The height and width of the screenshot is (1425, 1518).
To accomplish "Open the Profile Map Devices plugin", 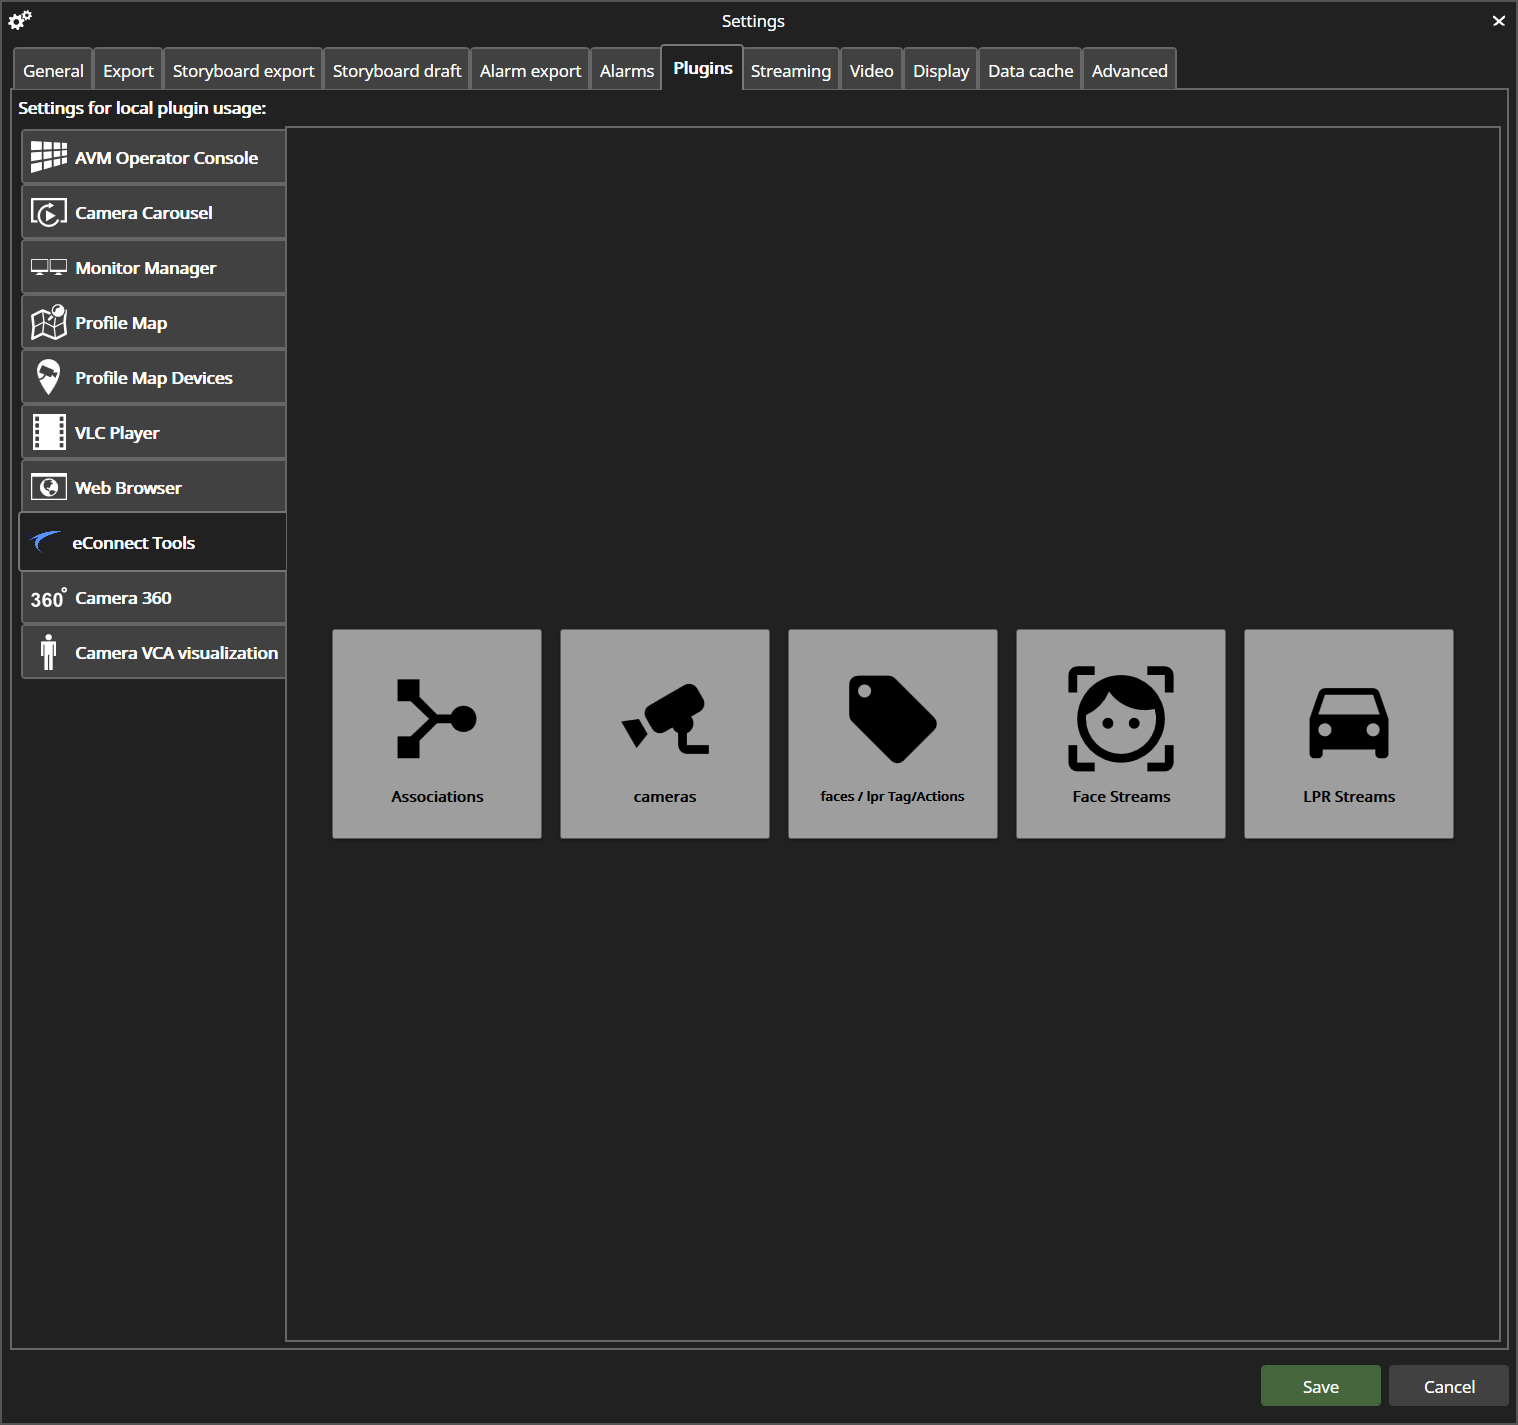I will click(153, 377).
